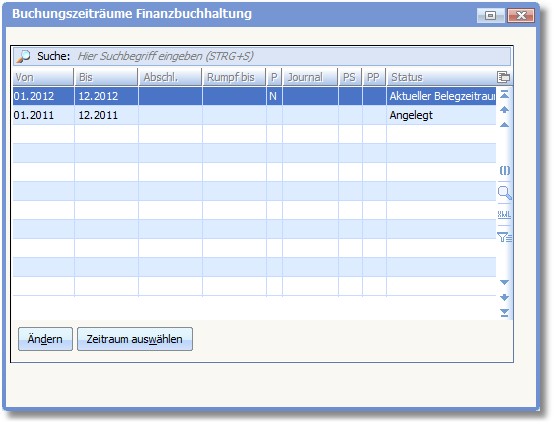The height and width of the screenshot is (425, 554).
Task: Click the column width adjust icon
Action: pyautogui.click(x=505, y=171)
